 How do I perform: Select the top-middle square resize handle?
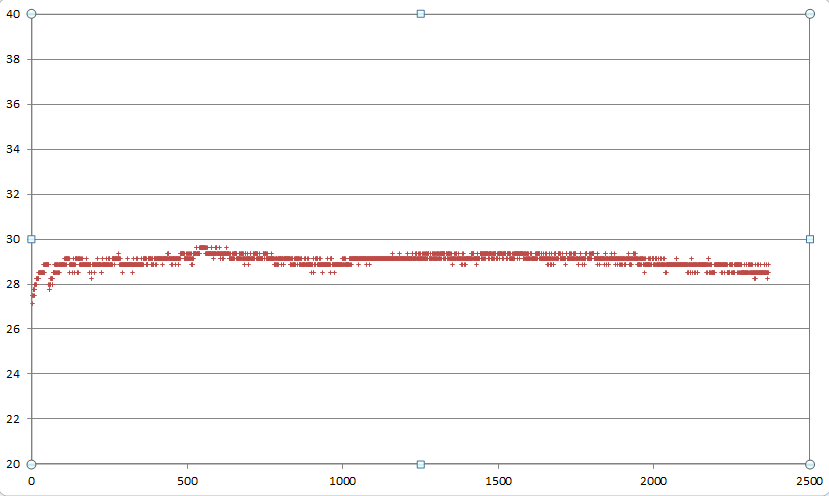click(x=420, y=14)
